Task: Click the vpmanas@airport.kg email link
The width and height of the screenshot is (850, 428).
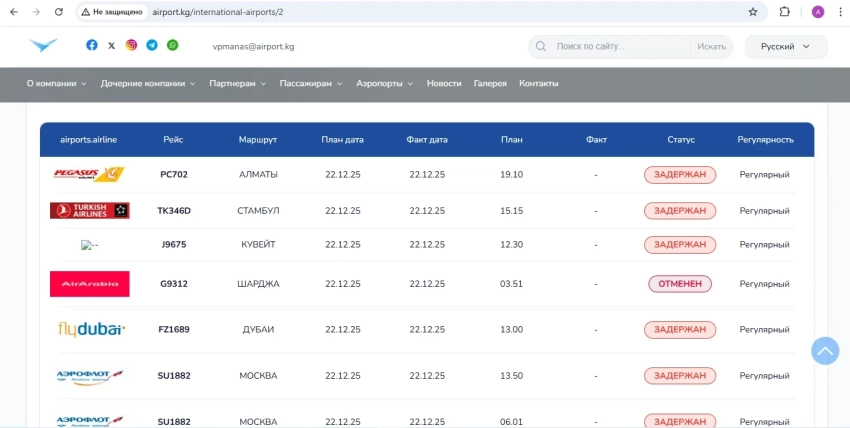Action: coord(253,47)
